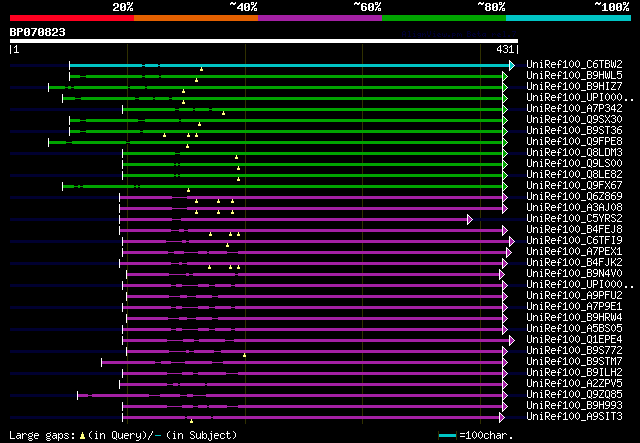Screen dimensions: 640x443
Task: Open the UniRef100_B9HWL5 hit label
Action: tap(574, 76)
